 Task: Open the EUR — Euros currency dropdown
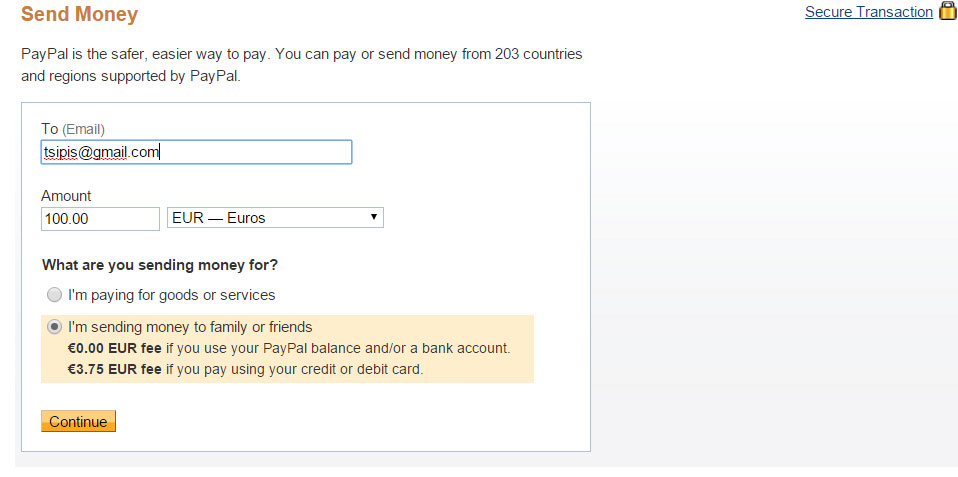coord(275,218)
